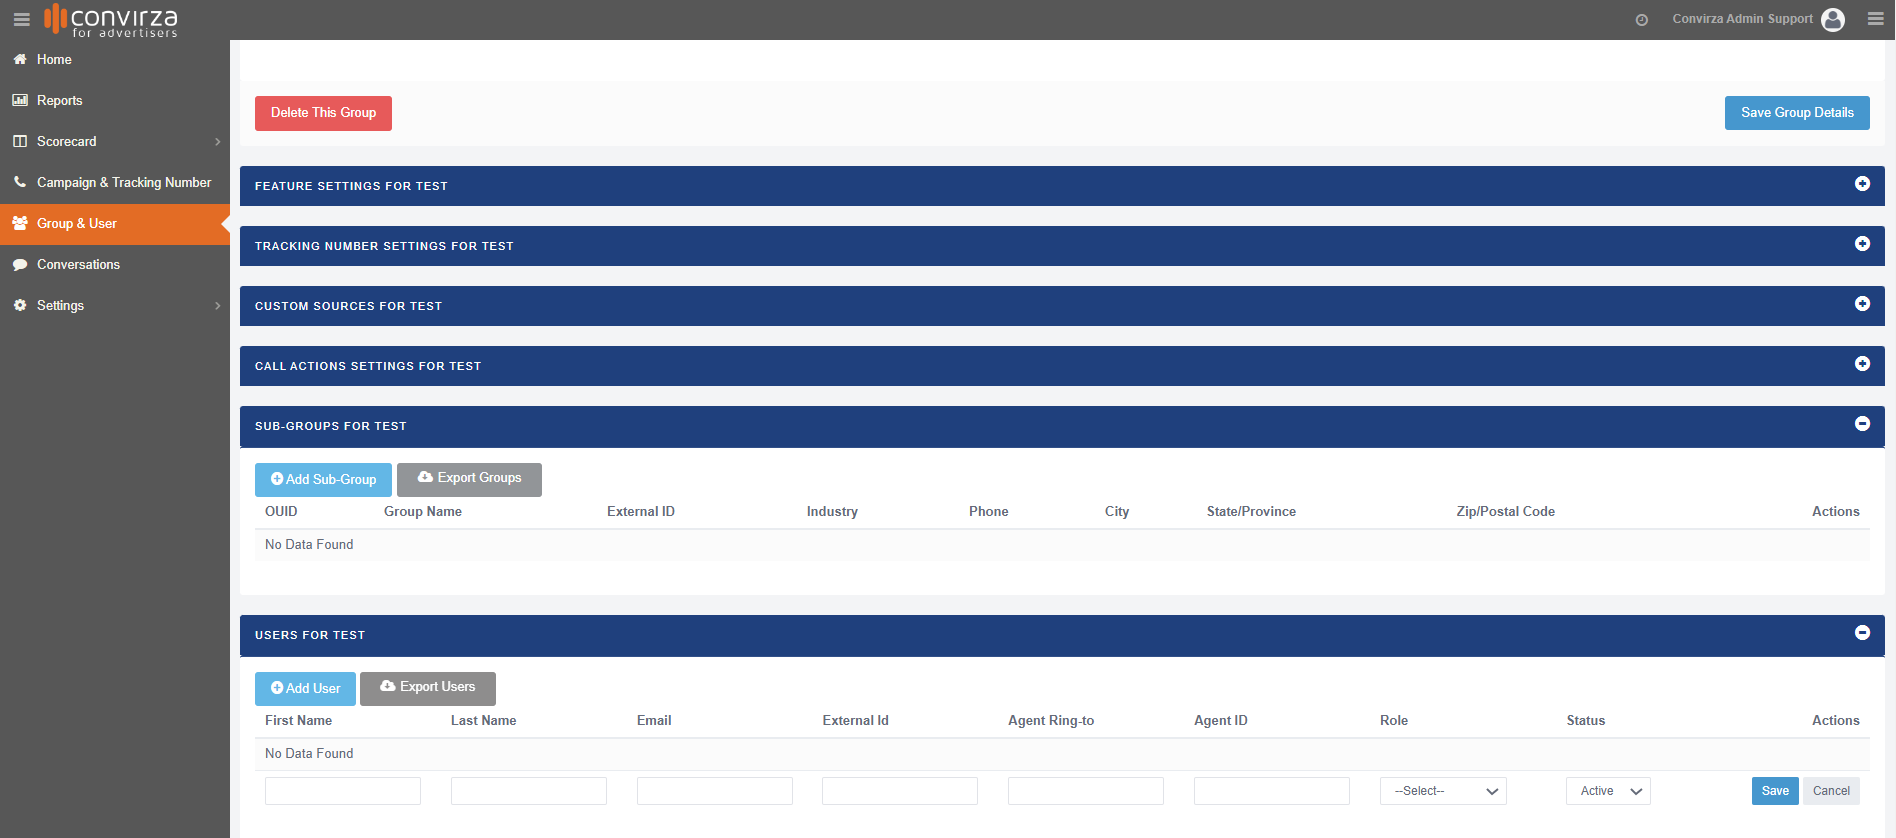Click the Industry column header
The height and width of the screenshot is (838, 1896).
click(832, 512)
